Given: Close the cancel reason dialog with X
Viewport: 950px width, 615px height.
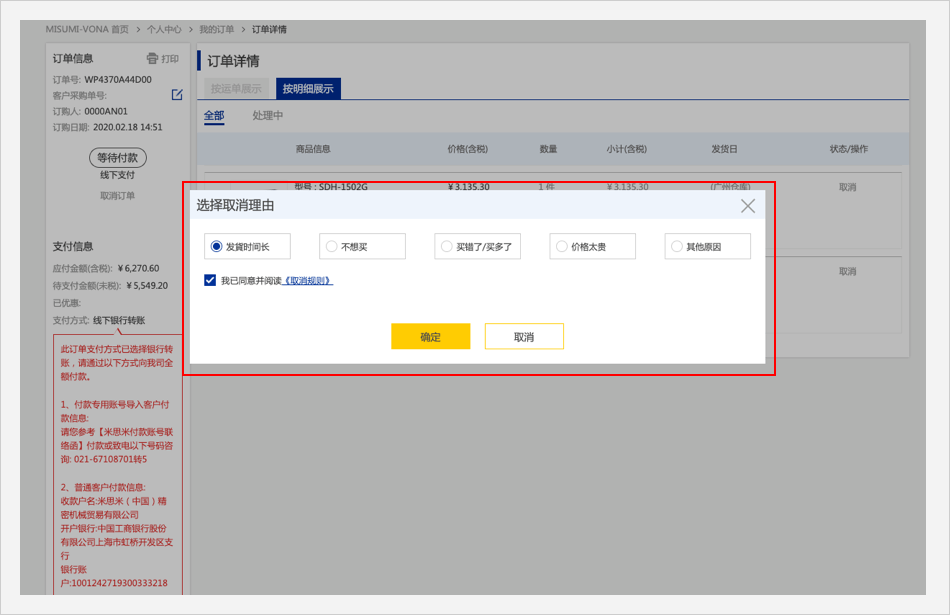Looking at the screenshot, I should (748, 206).
